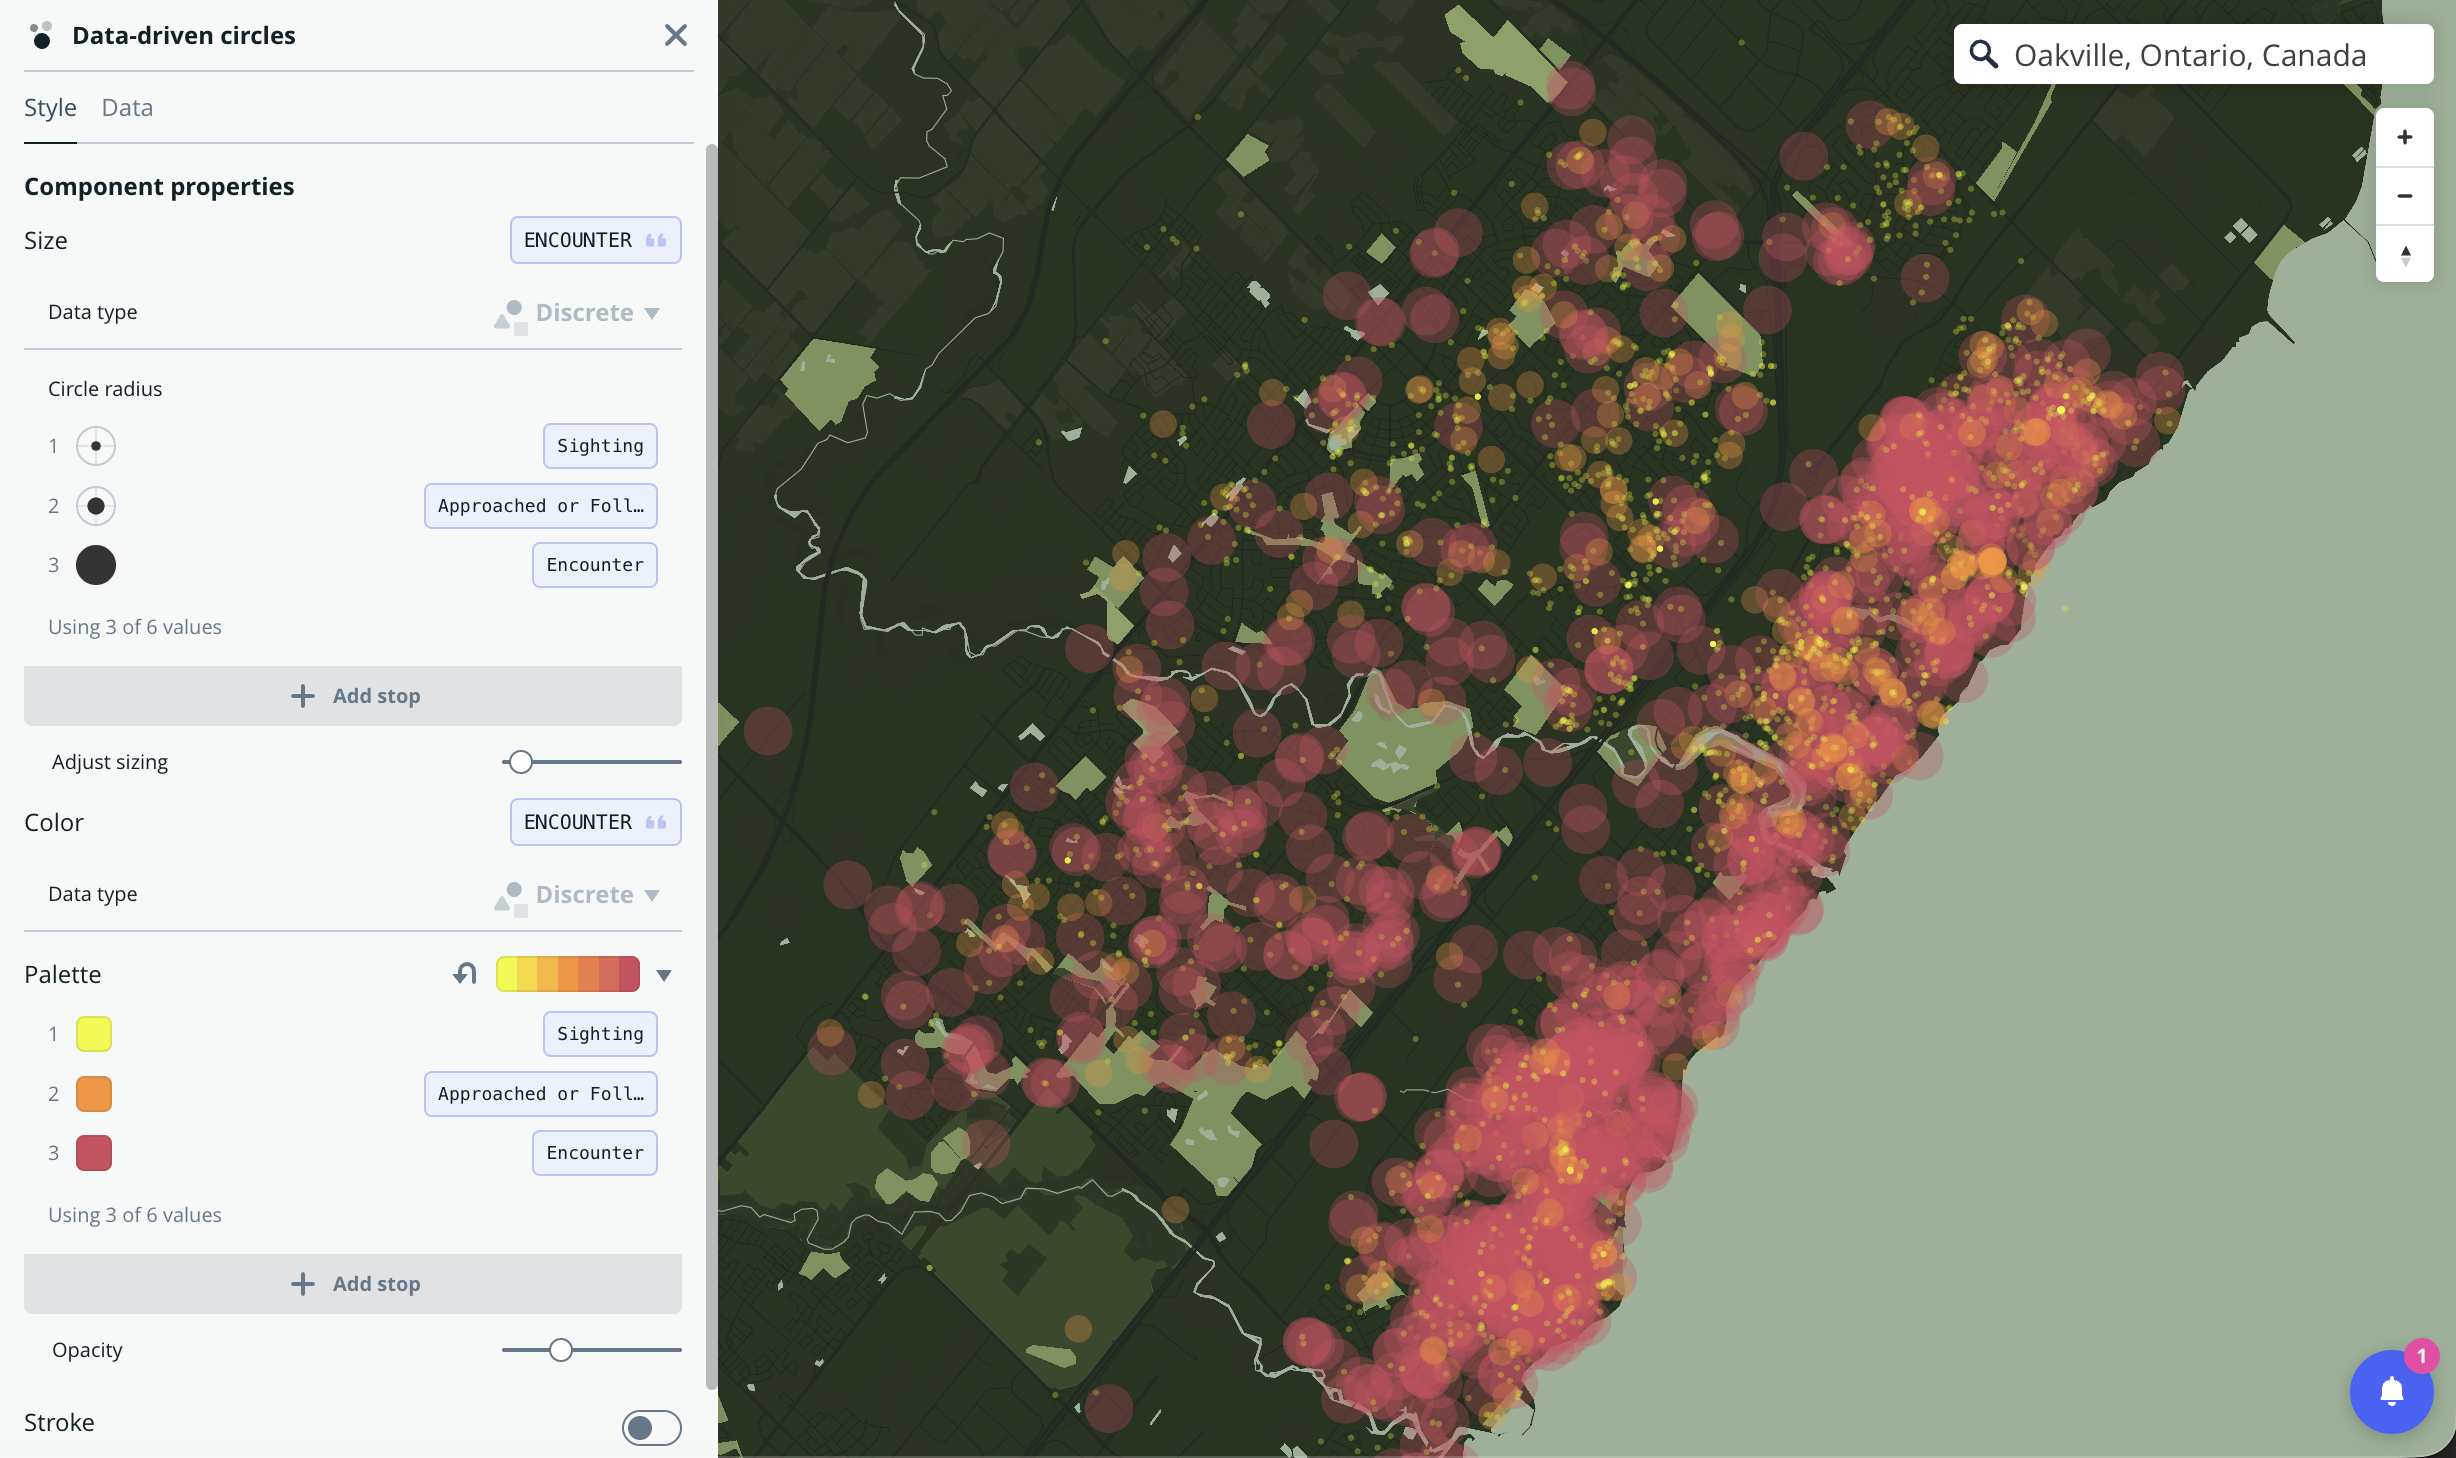Click the Data-driven circles panel icon
The image size is (2456, 1458).
pyautogui.click(x=41, y=36)
